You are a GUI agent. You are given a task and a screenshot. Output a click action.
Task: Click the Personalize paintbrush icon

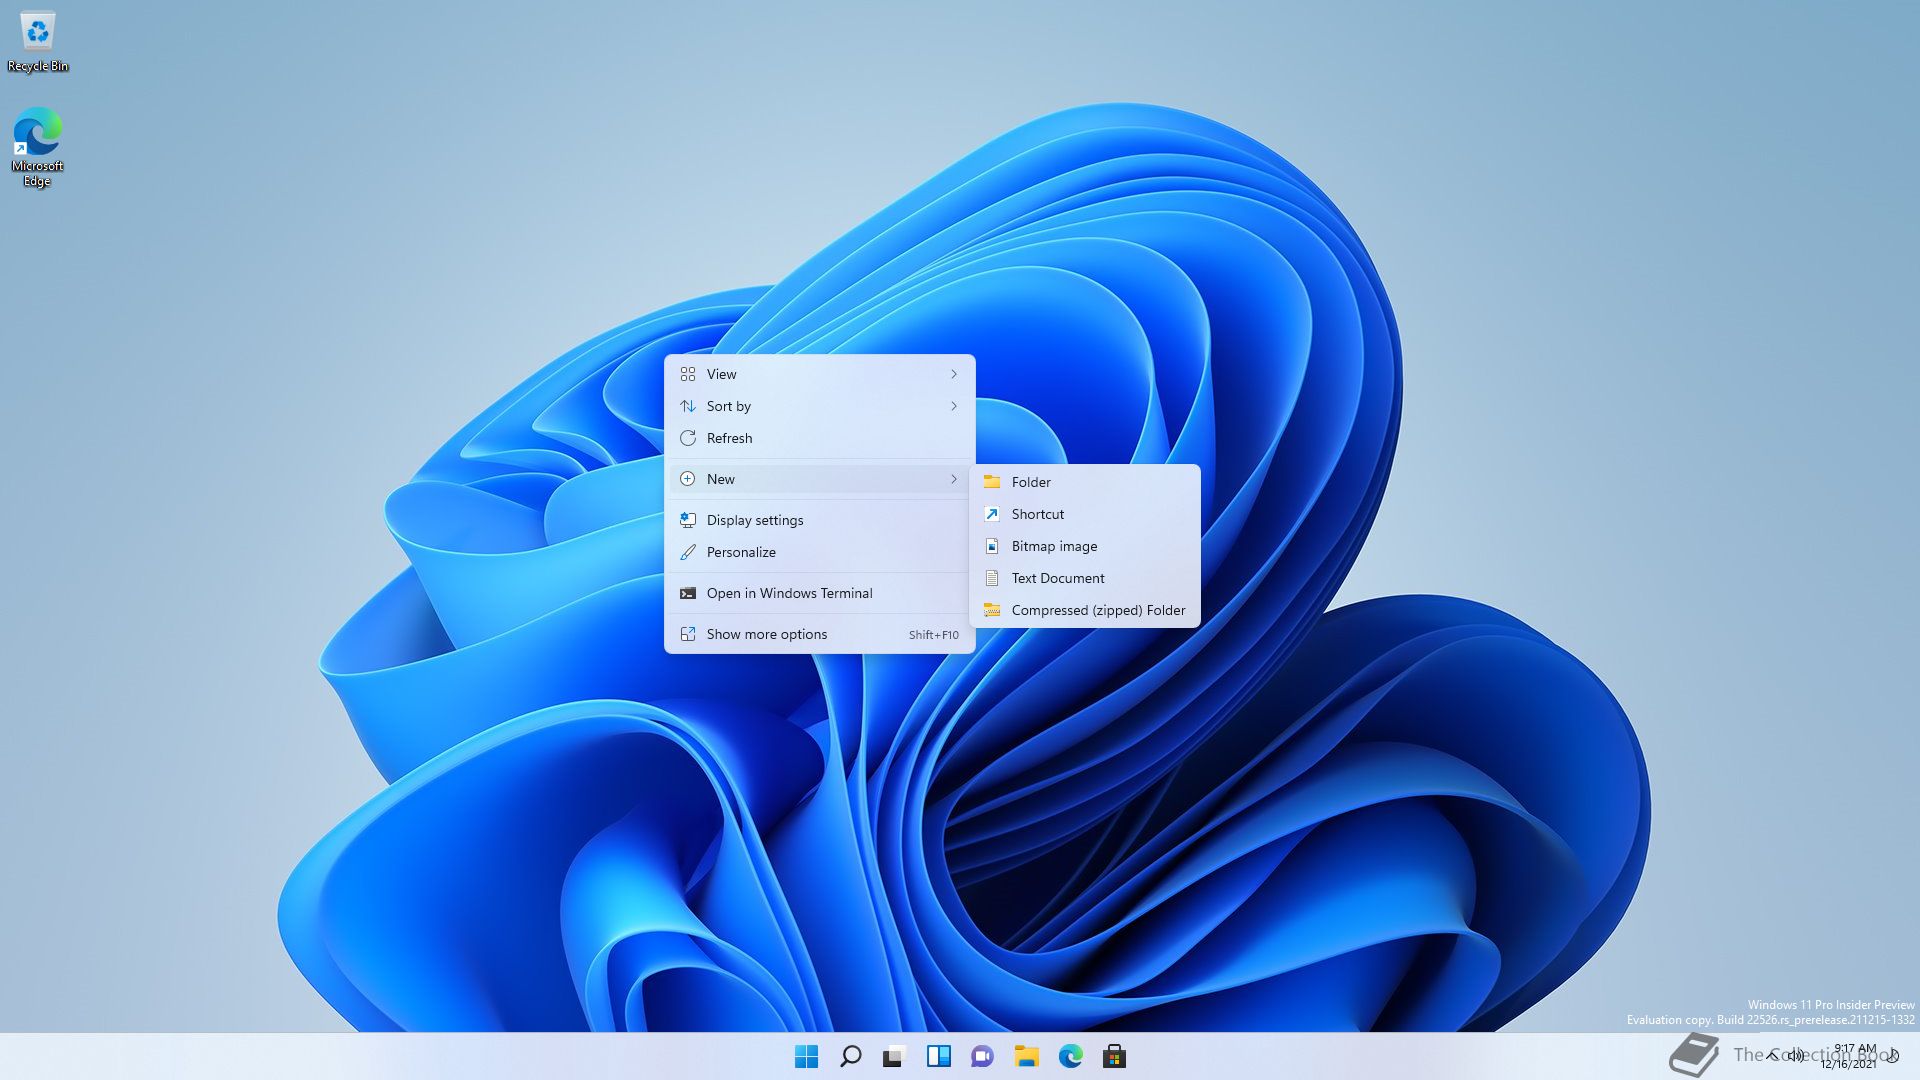pos(688,552)
